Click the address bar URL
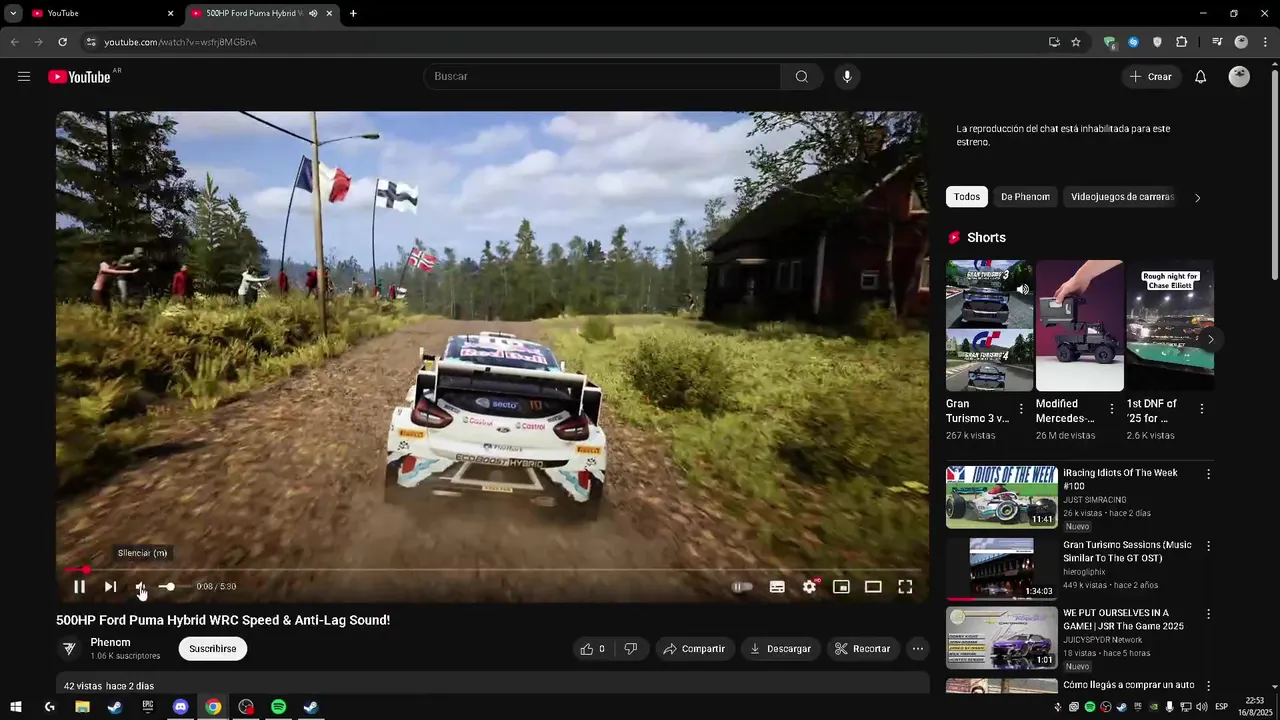The image size is (1280, 720). 180,42
